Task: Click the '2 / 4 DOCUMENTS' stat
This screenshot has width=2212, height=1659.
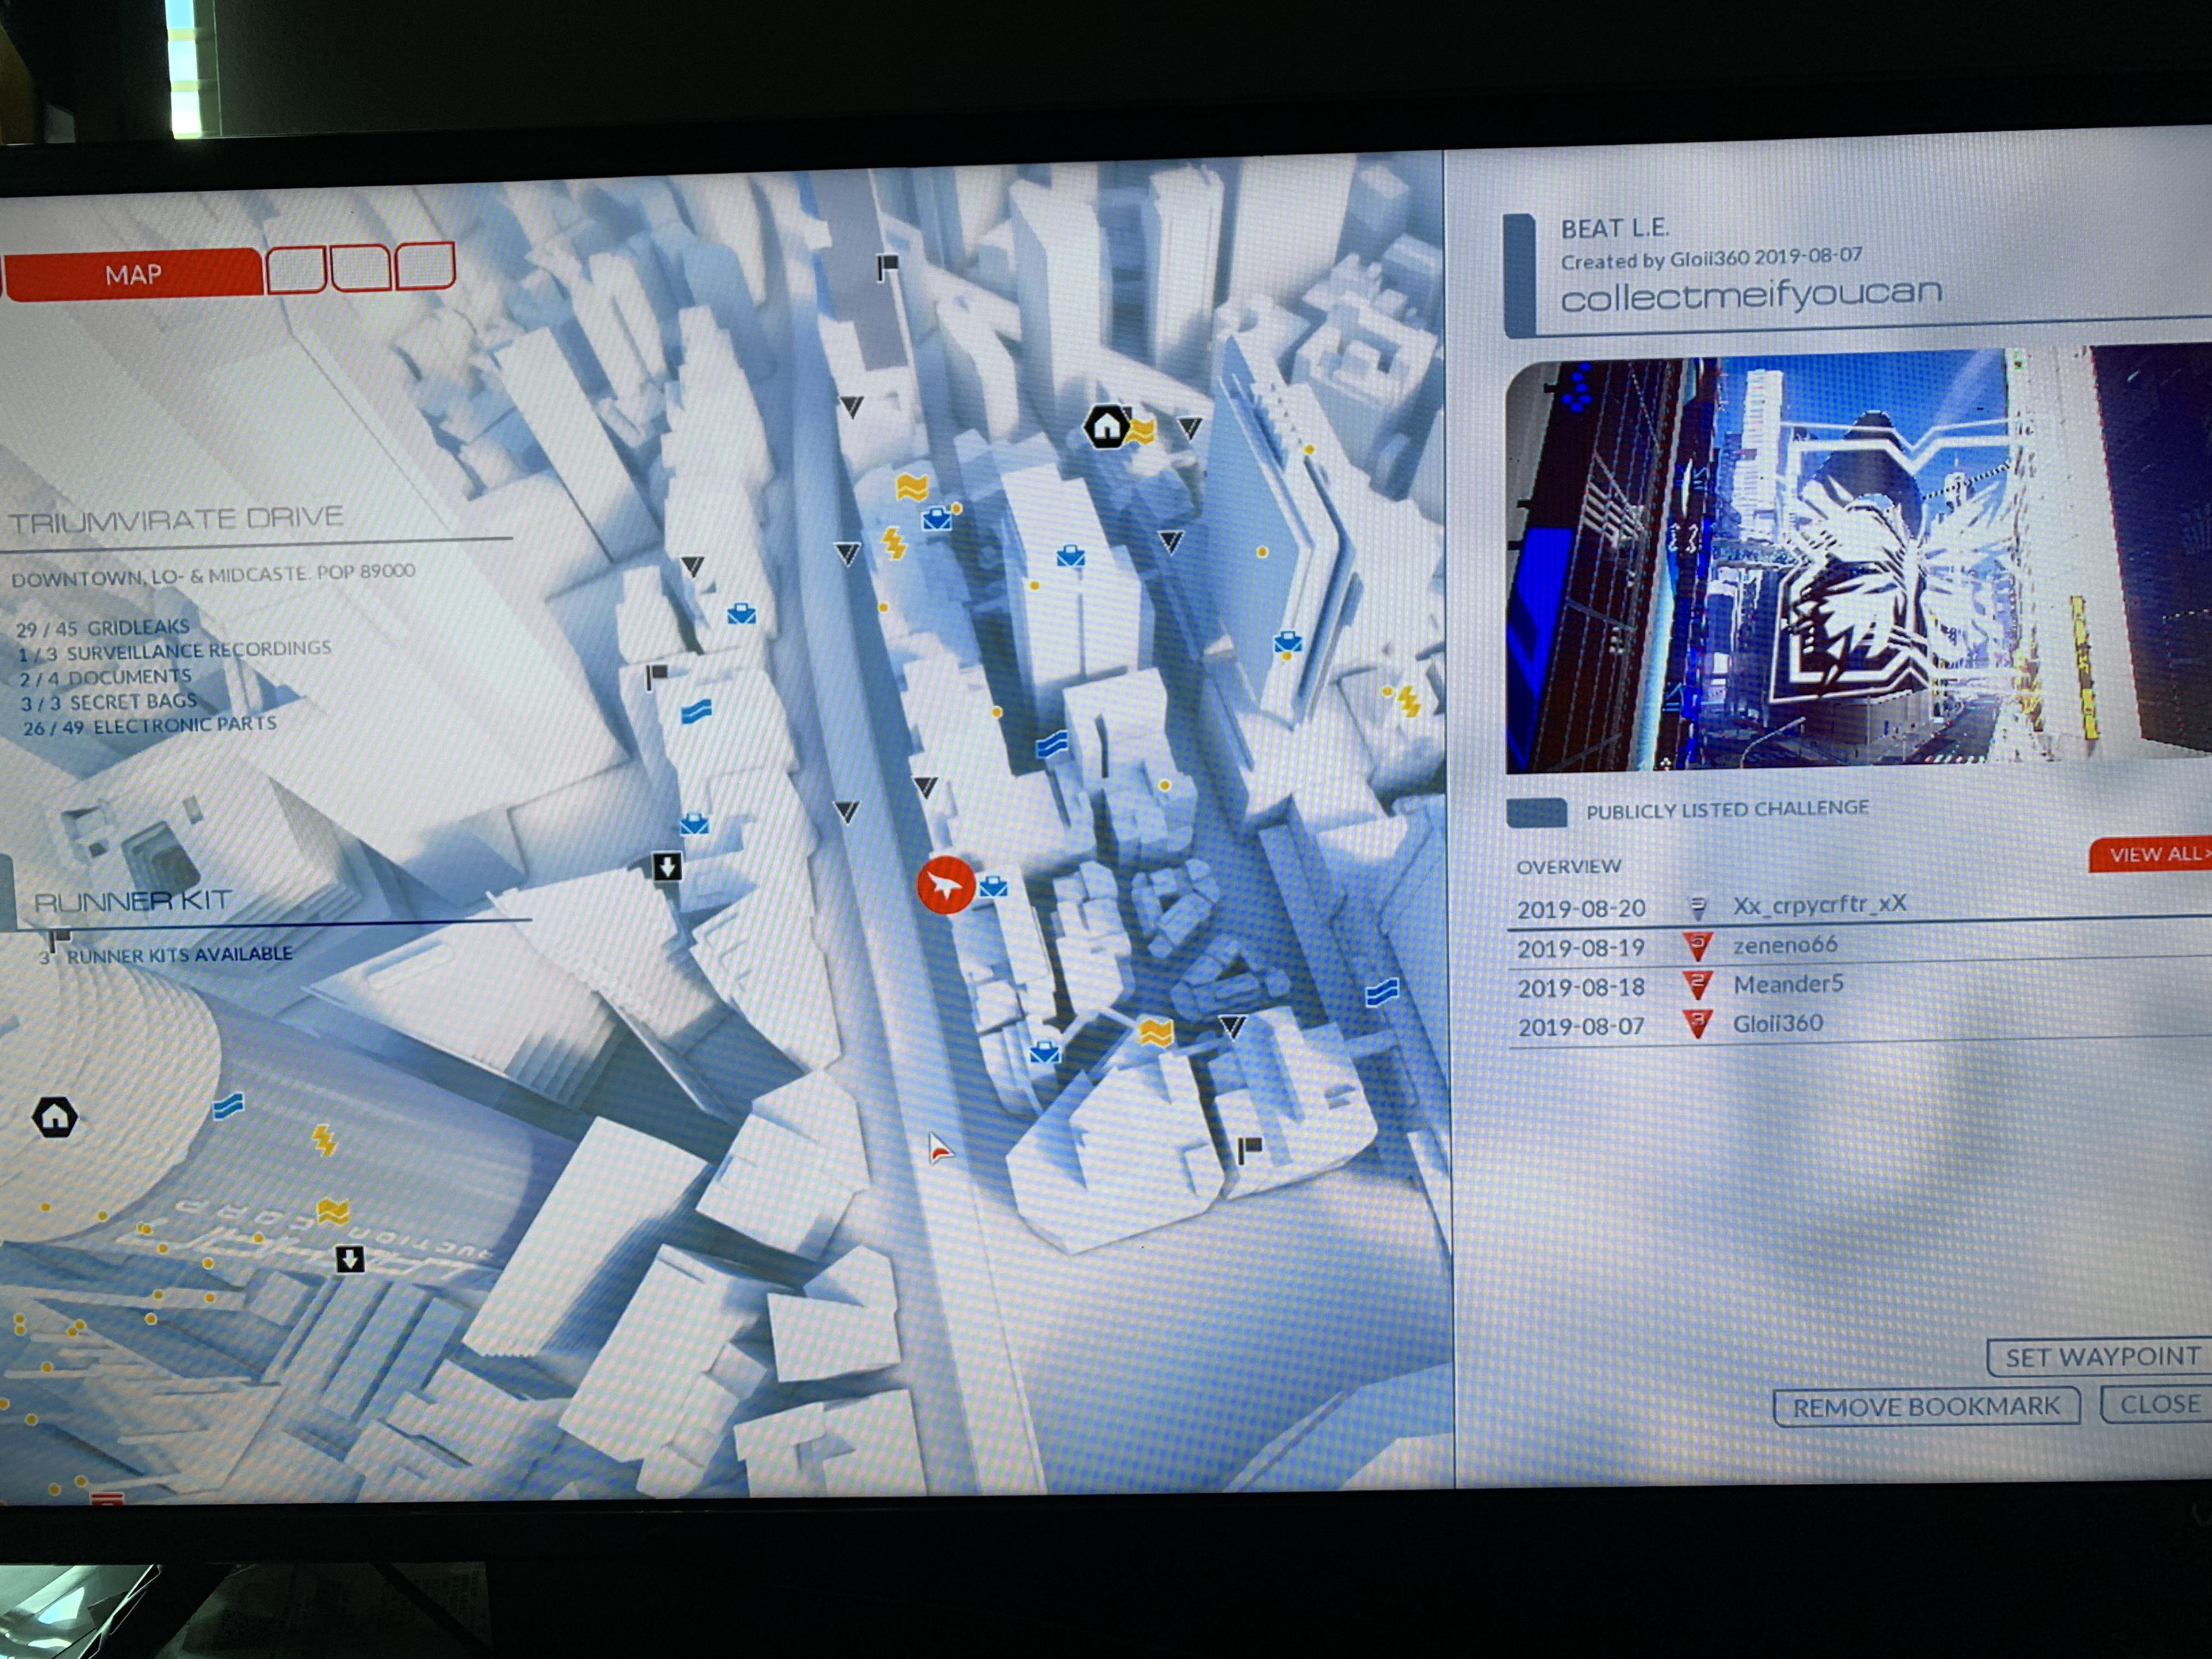Action: pos(106,677)
